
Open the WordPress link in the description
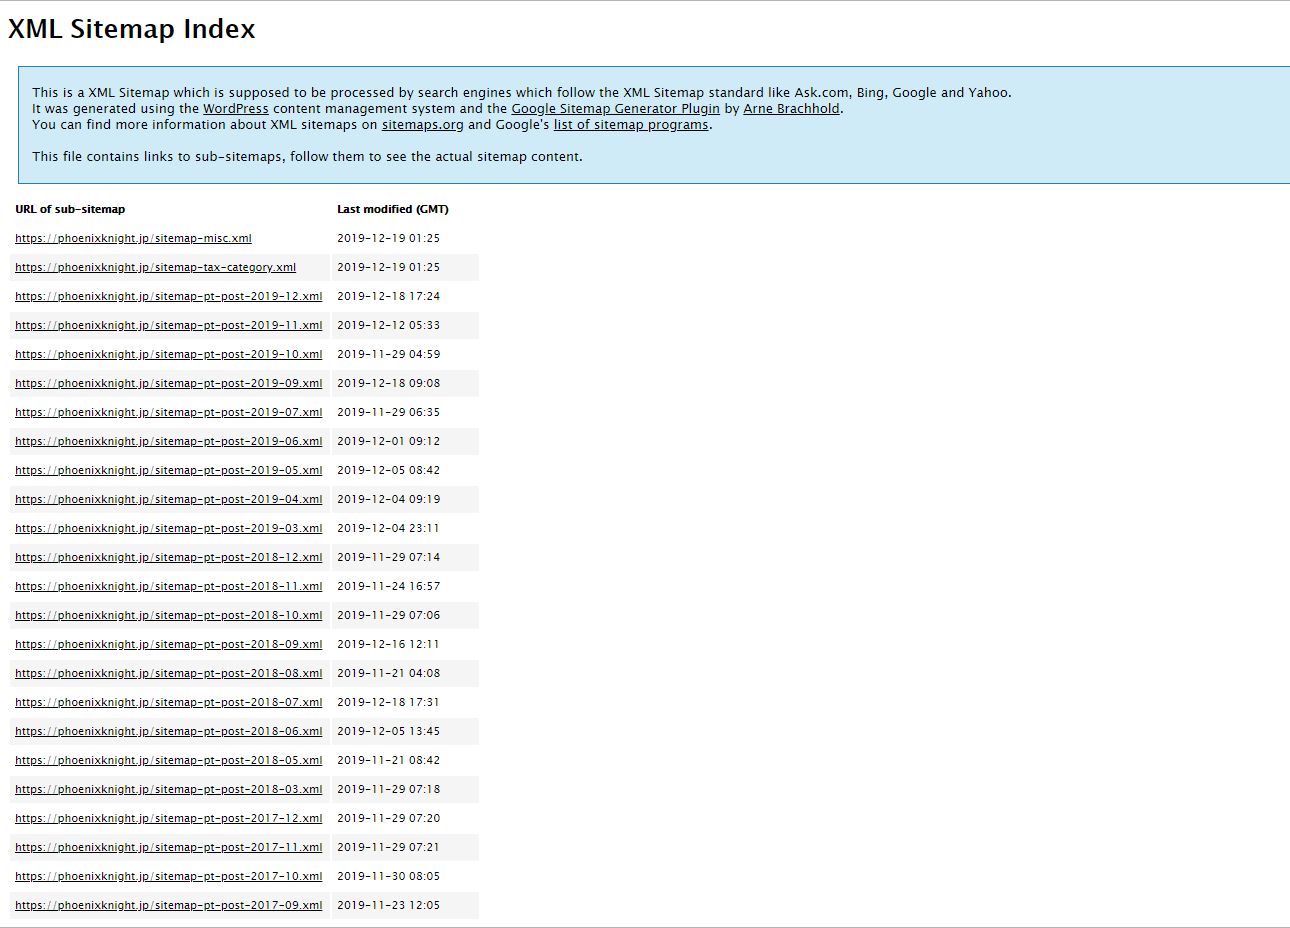tap(235, 109)
